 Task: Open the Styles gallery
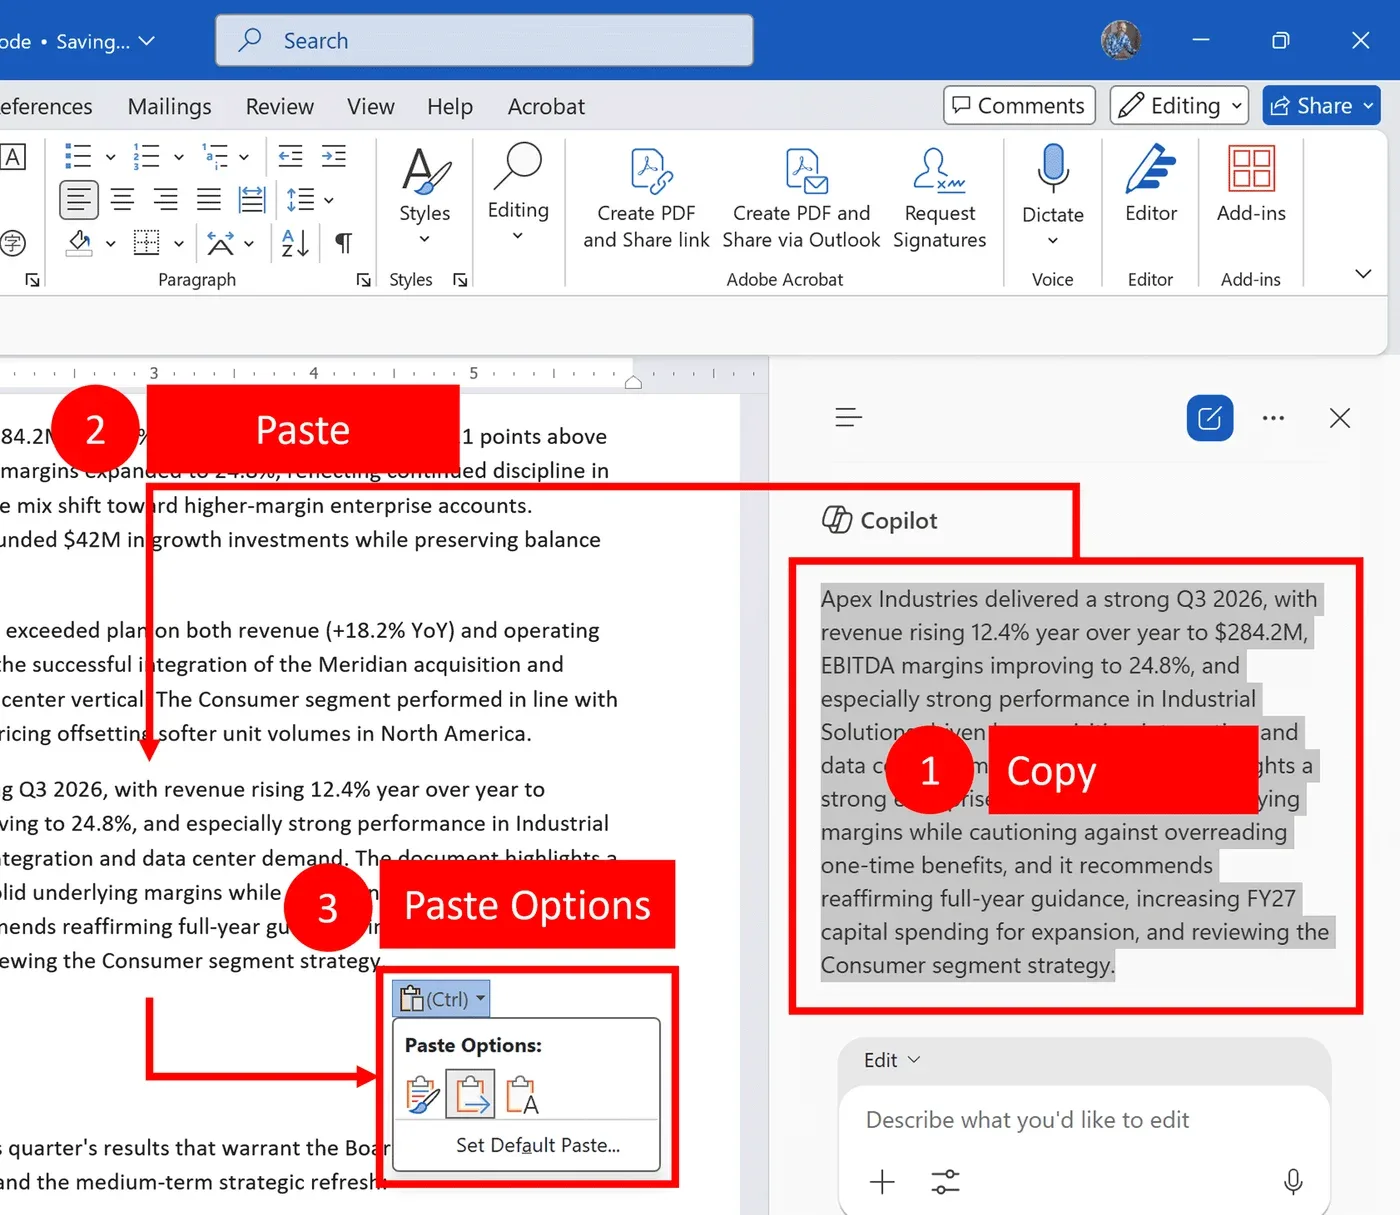[425, 198]
